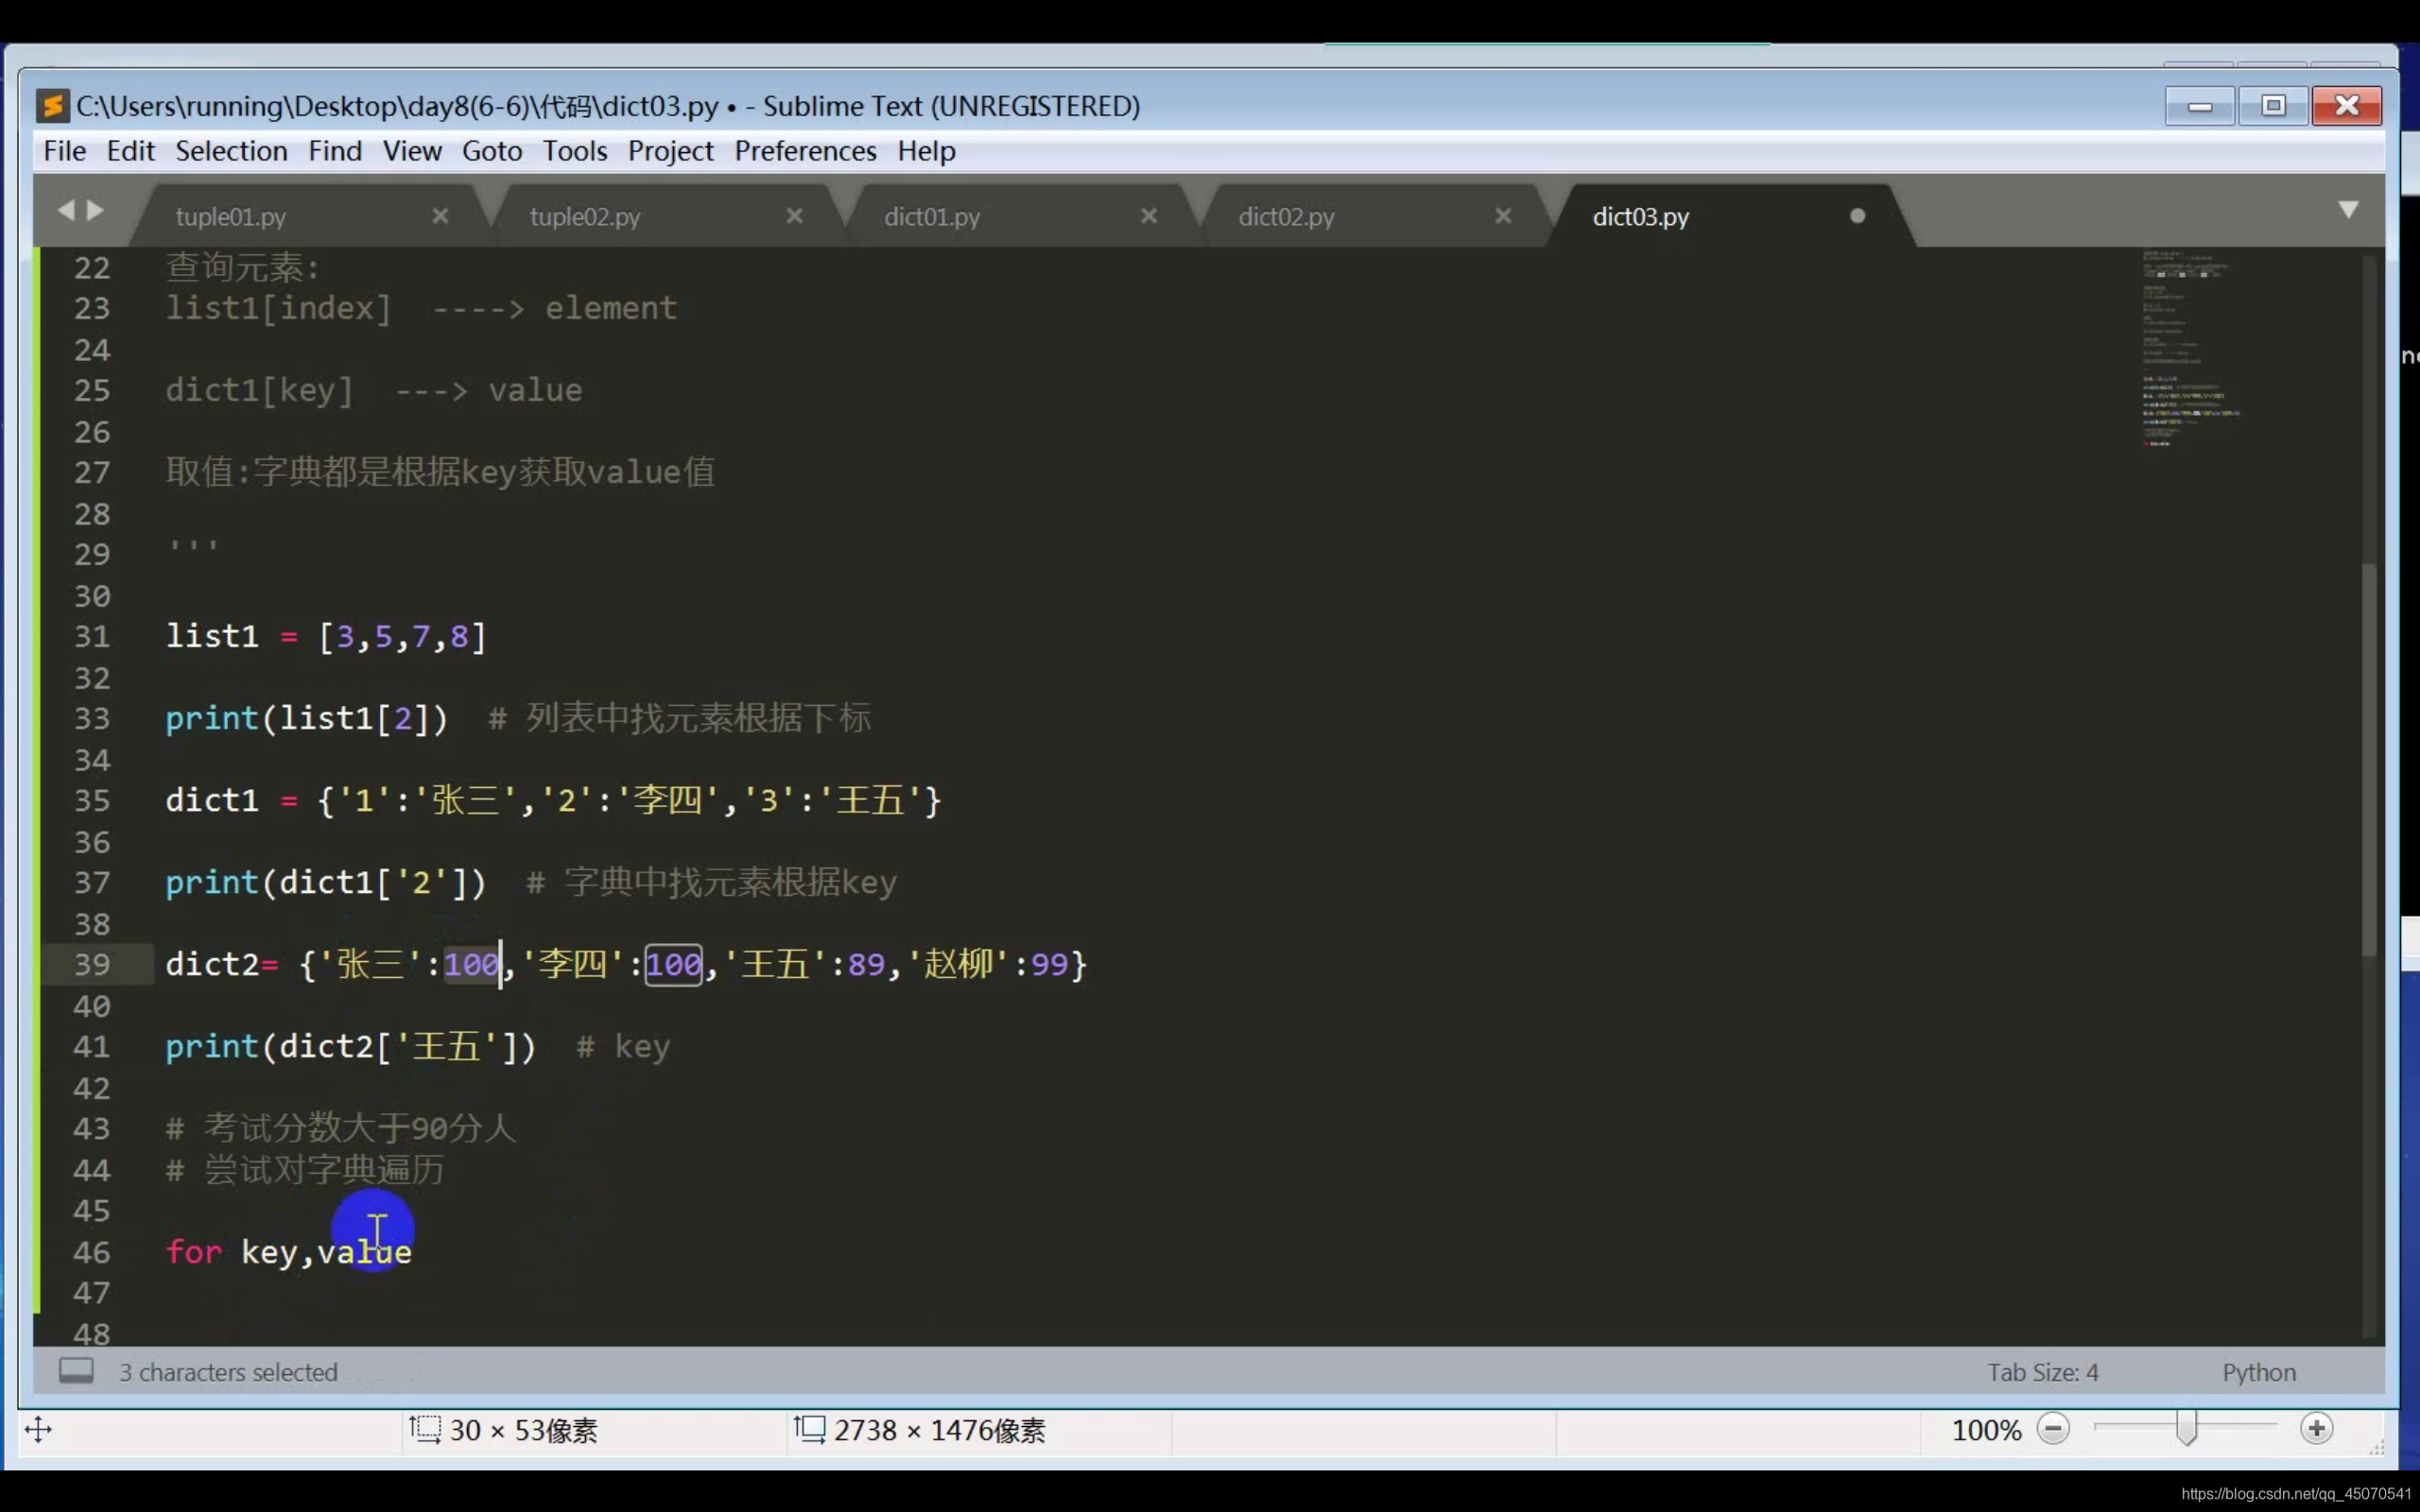
Task: Switch to the tuple02.py tab
Action: pos(585,217)
